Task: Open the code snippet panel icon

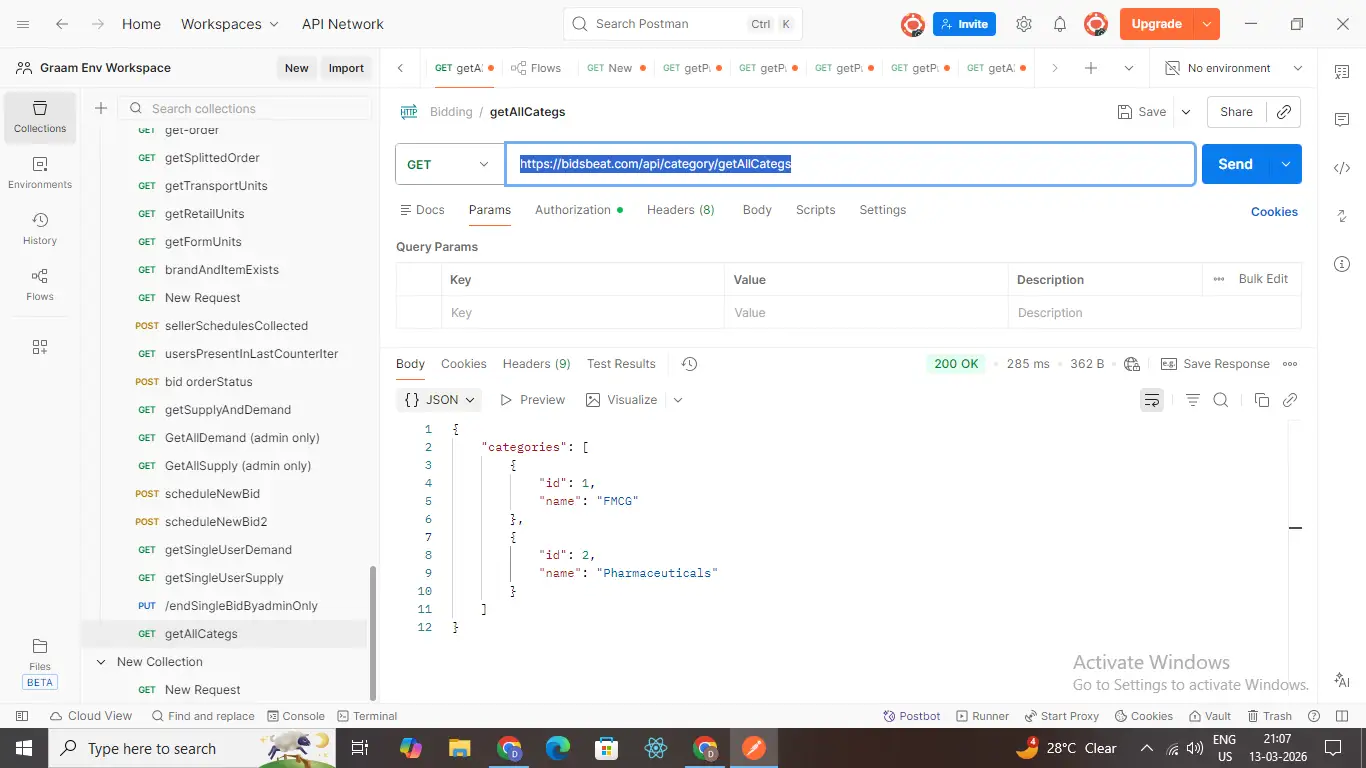Action: [x=1342, y=168]
